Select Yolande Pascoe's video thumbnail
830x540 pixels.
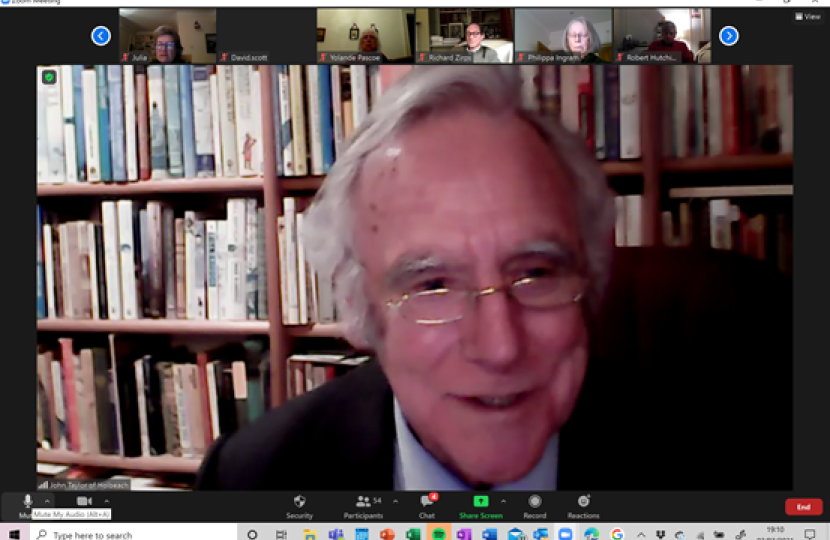click(x=365, y=35)
